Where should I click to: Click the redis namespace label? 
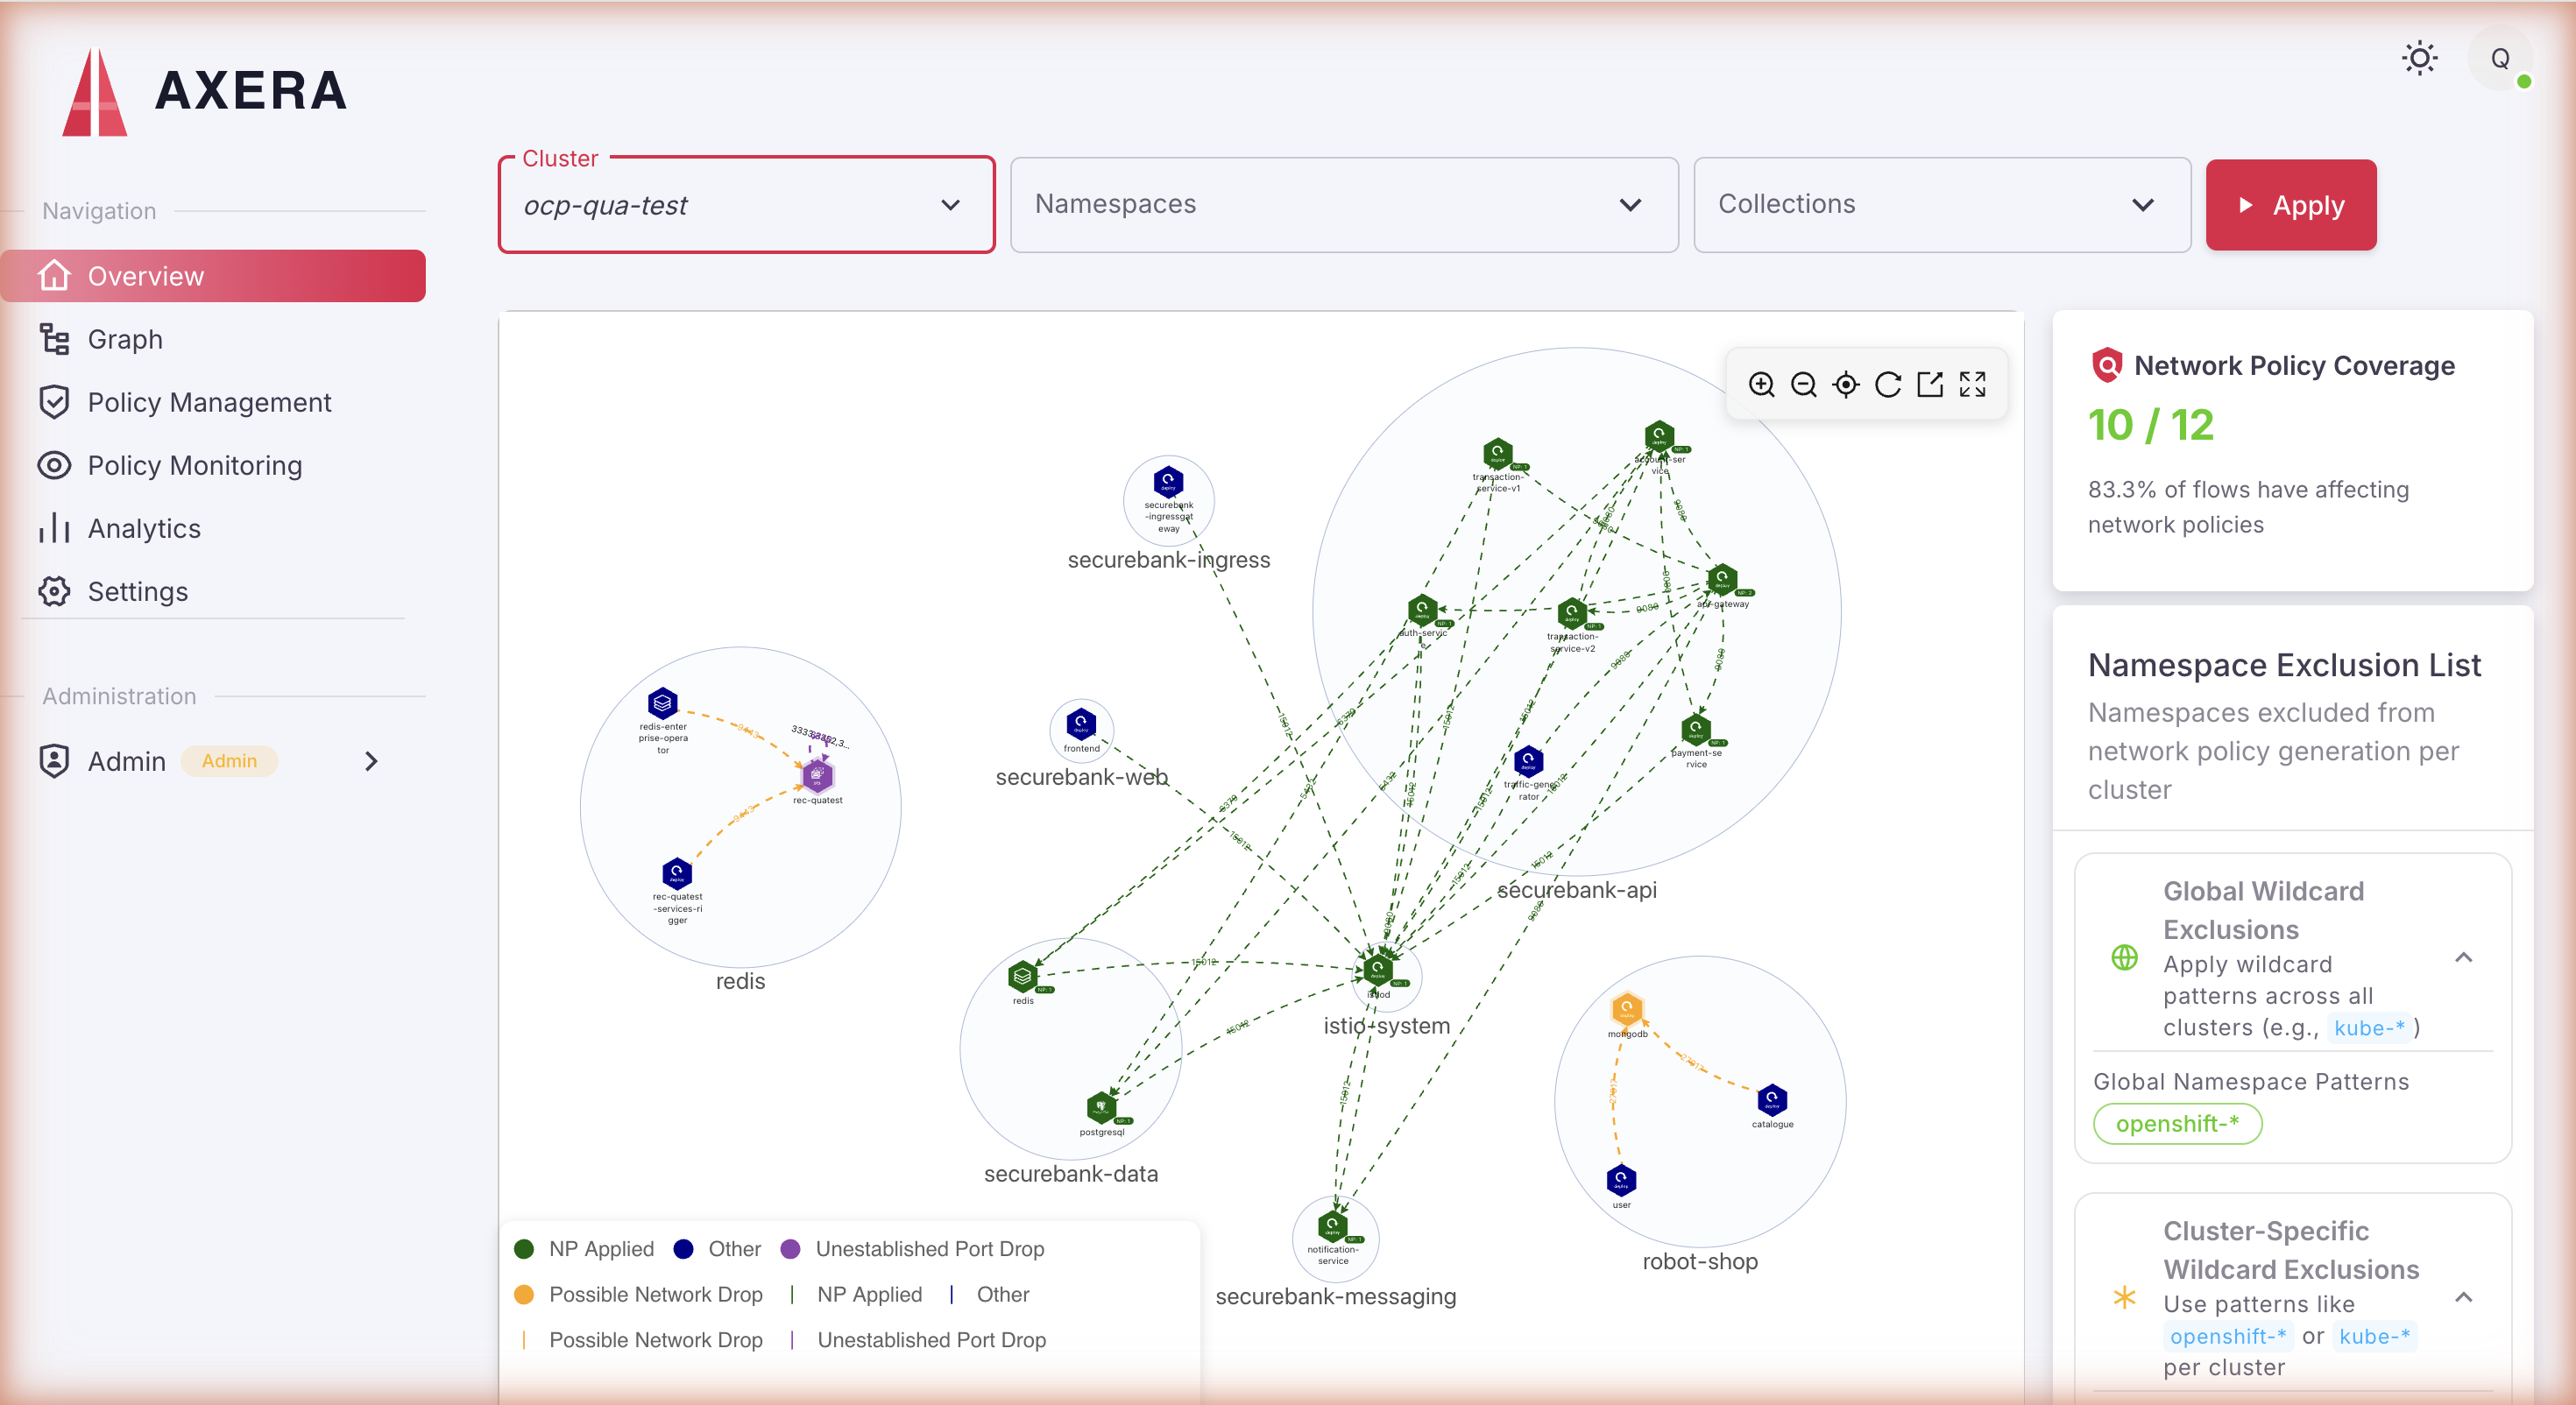click(x=740, y=981)
